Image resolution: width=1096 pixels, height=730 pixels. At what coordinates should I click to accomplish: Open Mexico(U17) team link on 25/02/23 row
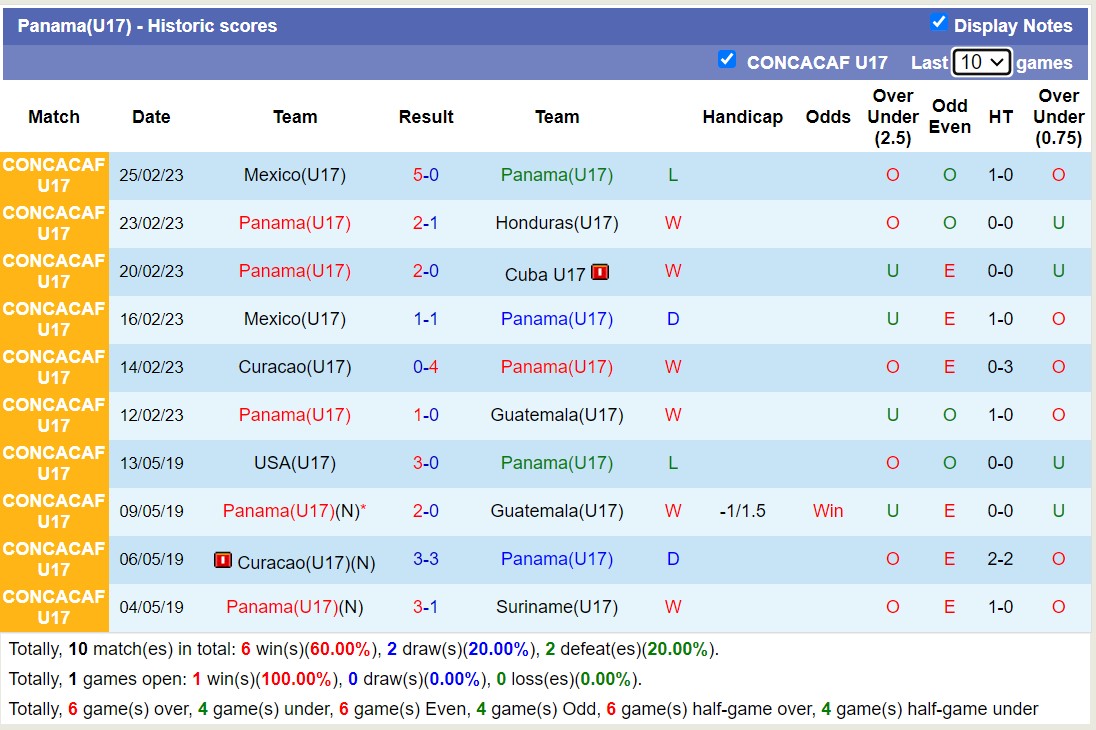(x=294, y=175)
